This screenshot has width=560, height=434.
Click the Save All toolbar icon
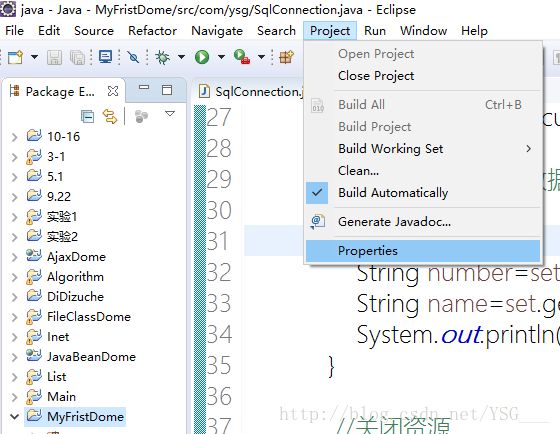coord(77,57)
